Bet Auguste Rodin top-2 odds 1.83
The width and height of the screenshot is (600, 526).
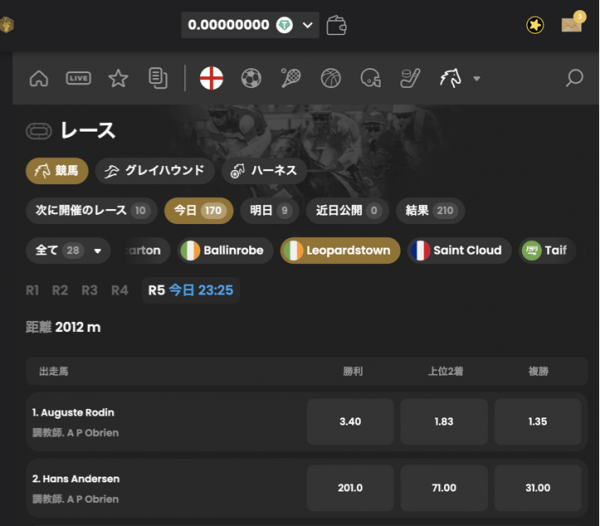tap(444, 422)
